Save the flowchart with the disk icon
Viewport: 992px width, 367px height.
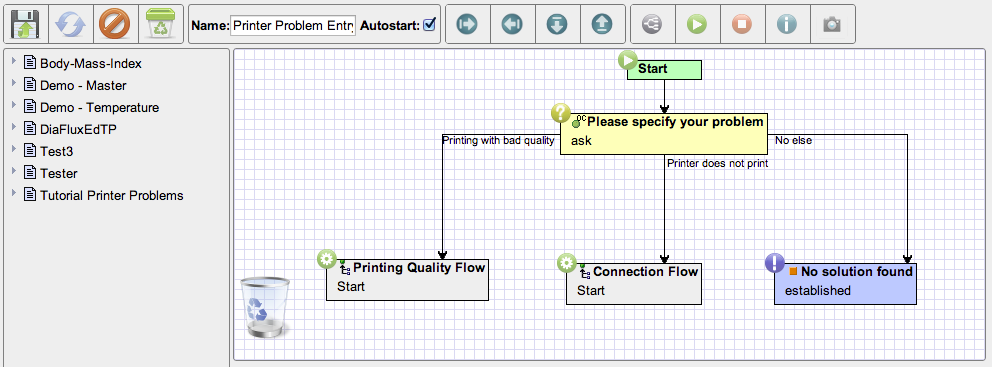pyautogui.click(x=26, y=24)
